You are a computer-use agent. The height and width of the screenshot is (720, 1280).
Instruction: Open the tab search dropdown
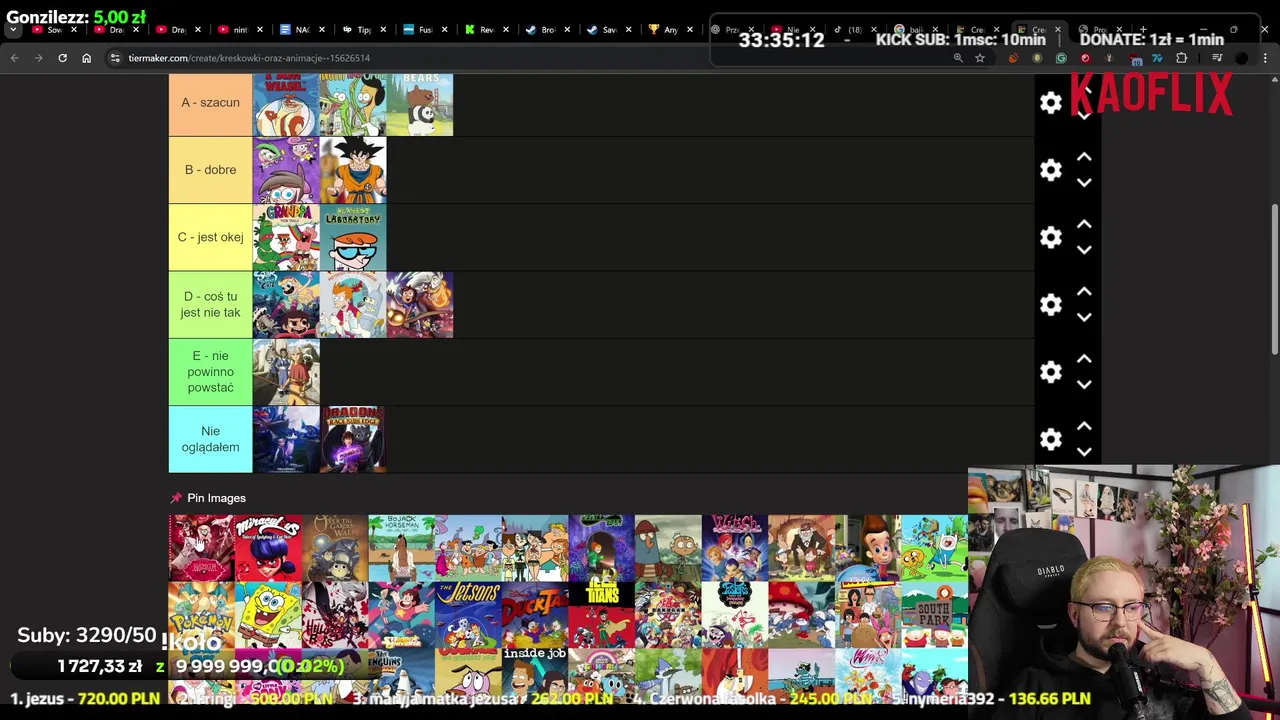click(13, 30)
